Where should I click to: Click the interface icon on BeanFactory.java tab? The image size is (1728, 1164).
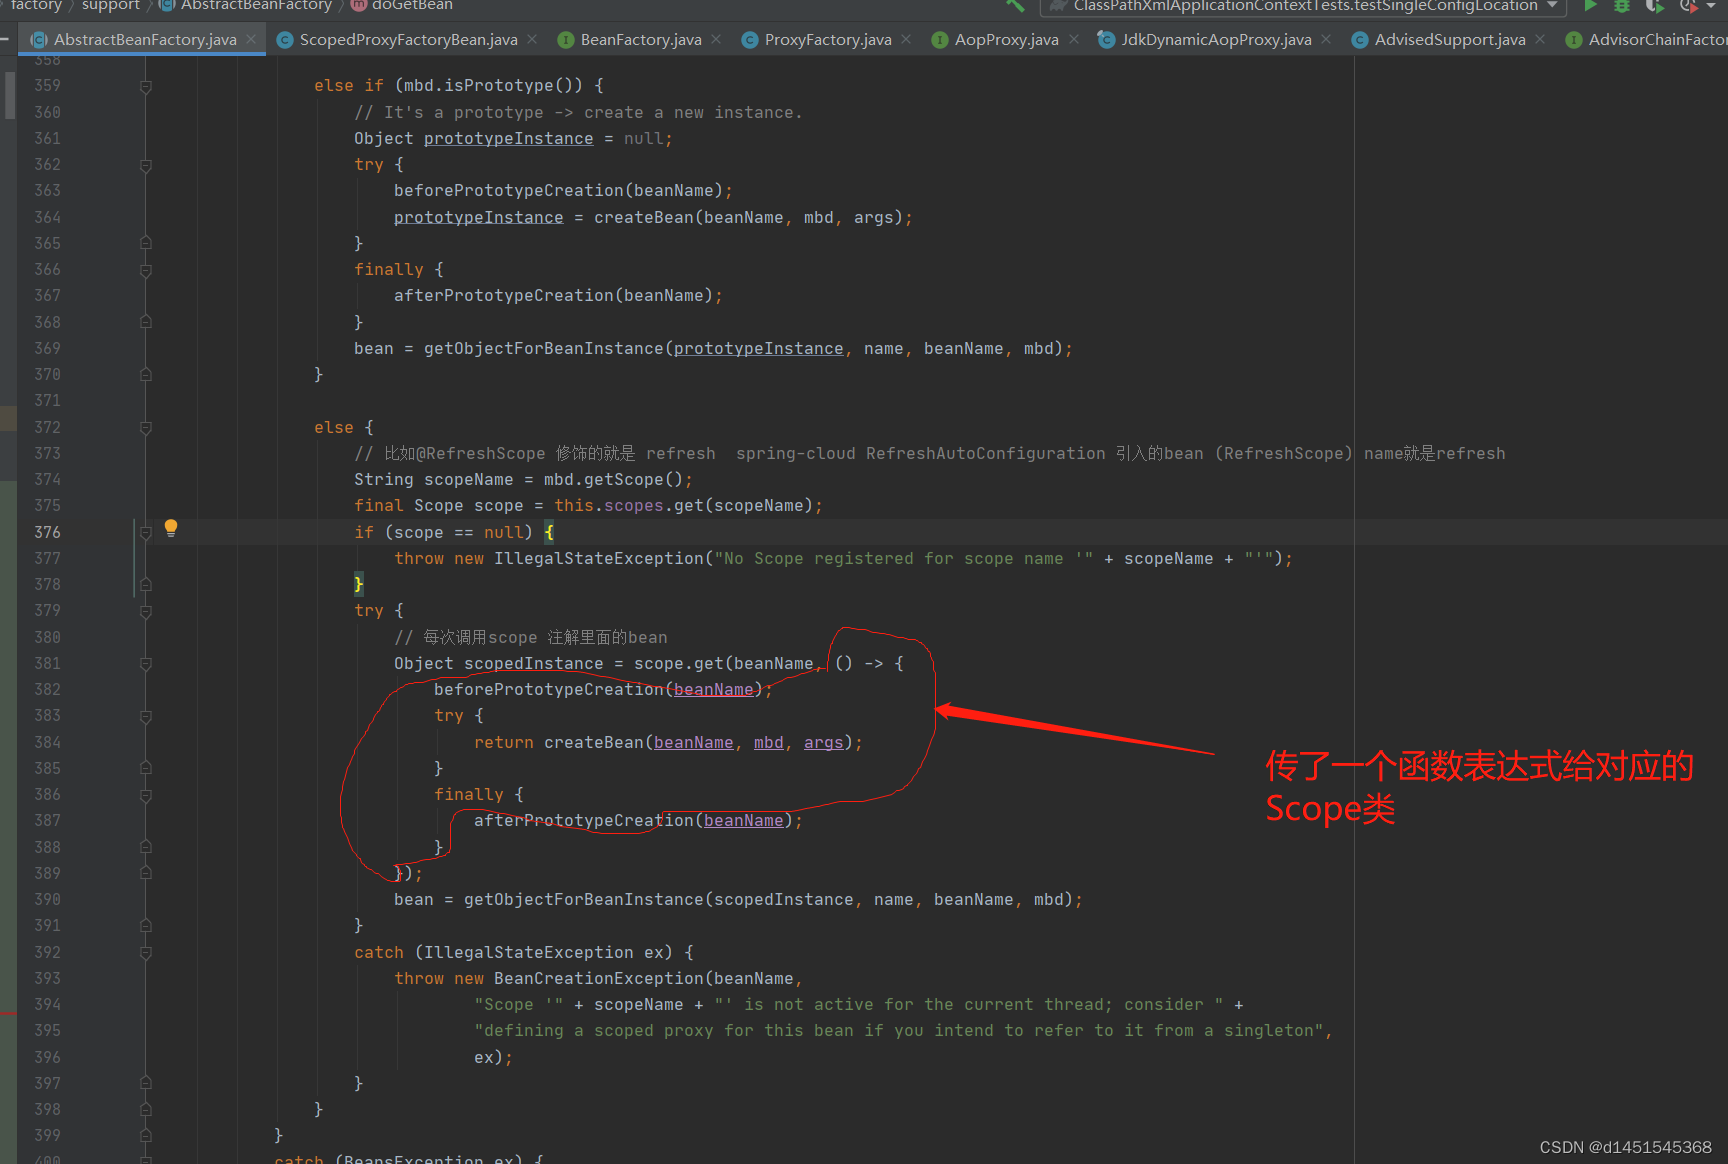pyautogui.click(x=566, y=40)
